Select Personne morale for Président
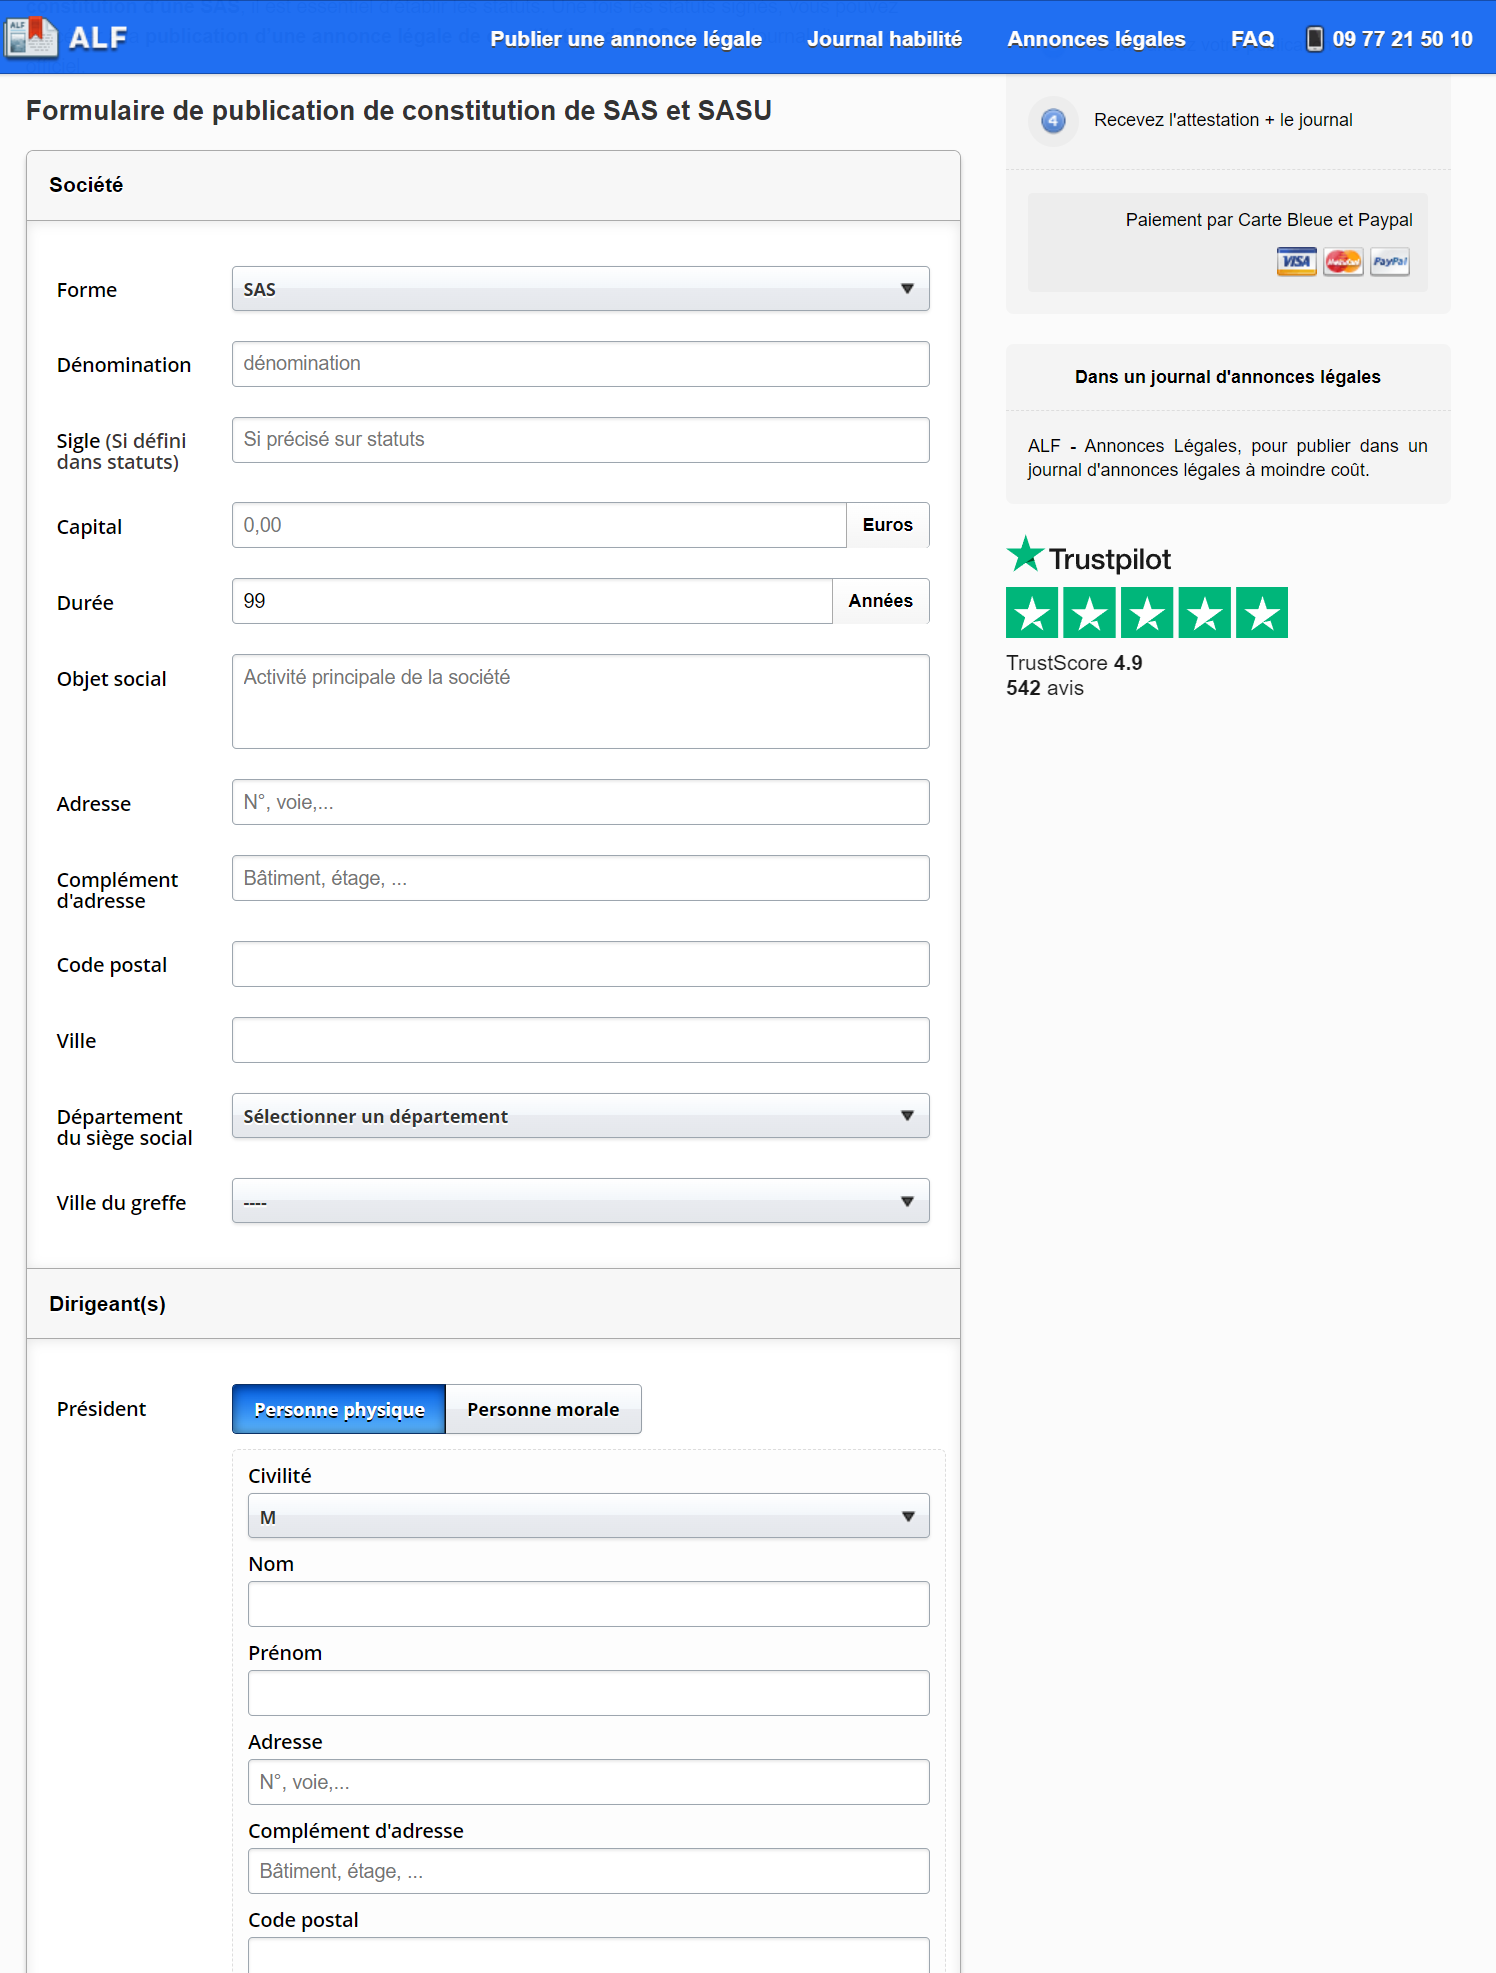The image size is (1496, 1973). click(x=543, y=1409)
